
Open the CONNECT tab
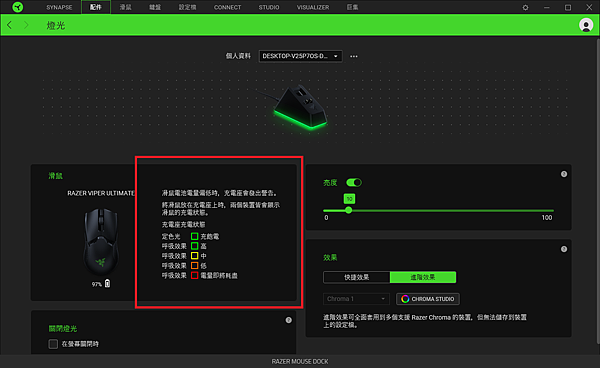click(227, 7)
